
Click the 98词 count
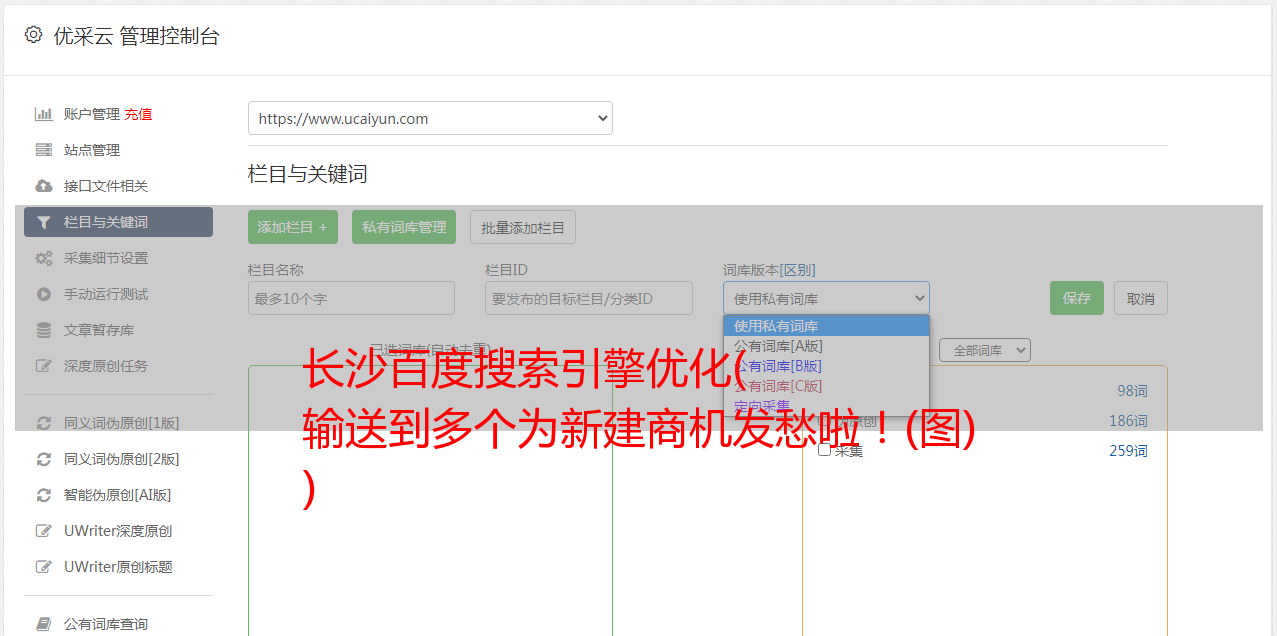coord(1132,391)
